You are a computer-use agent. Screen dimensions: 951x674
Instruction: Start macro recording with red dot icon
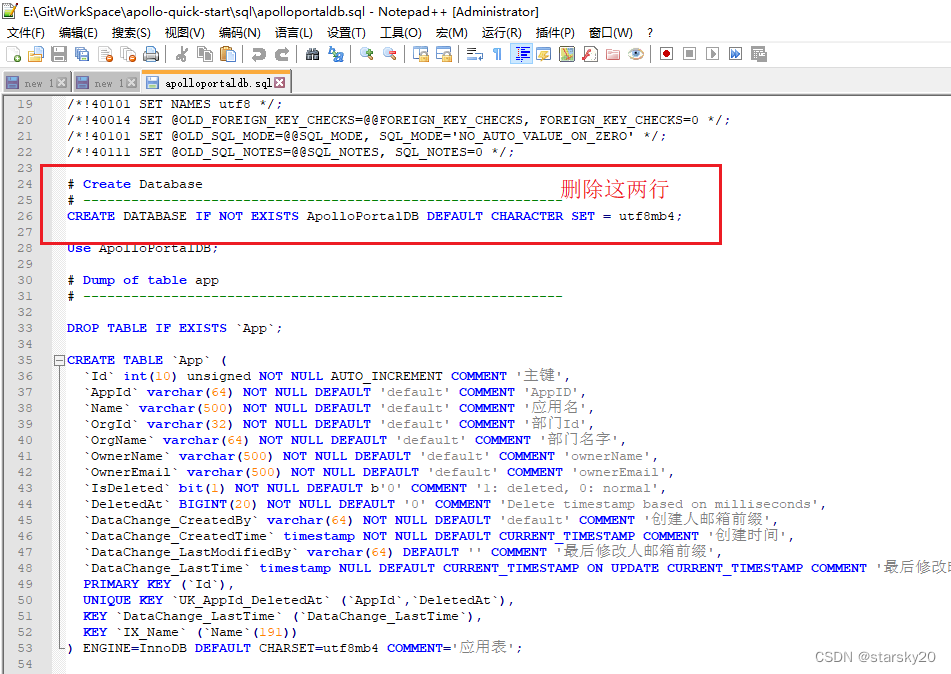[x=667, y=55]
